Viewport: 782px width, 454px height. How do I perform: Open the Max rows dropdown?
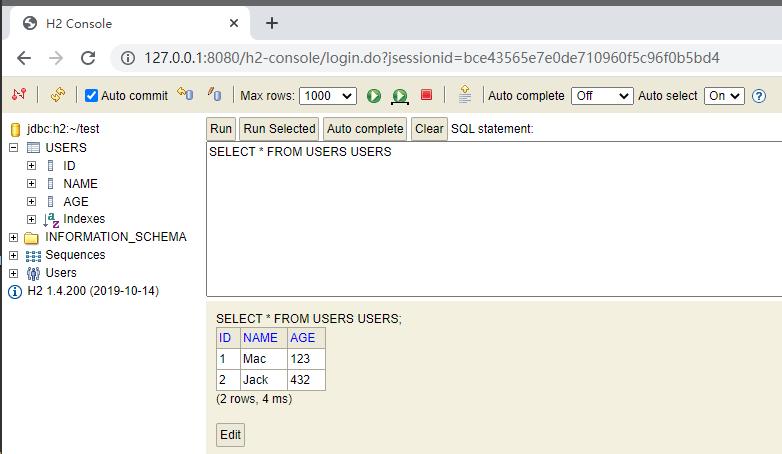(327, 96)
